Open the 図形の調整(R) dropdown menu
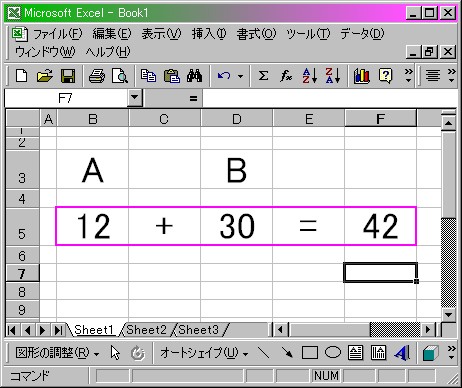Viewport: 462px width, 388px height. click(57, 353)
